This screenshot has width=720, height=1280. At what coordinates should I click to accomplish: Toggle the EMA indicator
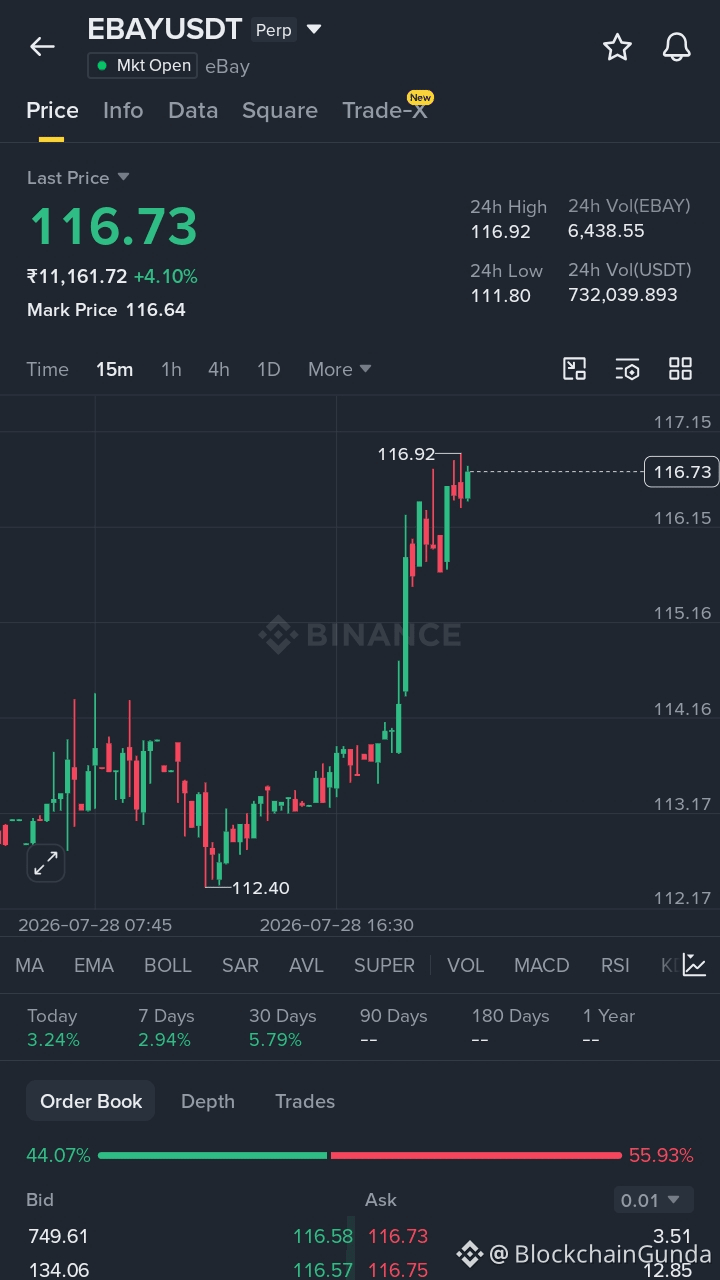[x=94, y=965]
